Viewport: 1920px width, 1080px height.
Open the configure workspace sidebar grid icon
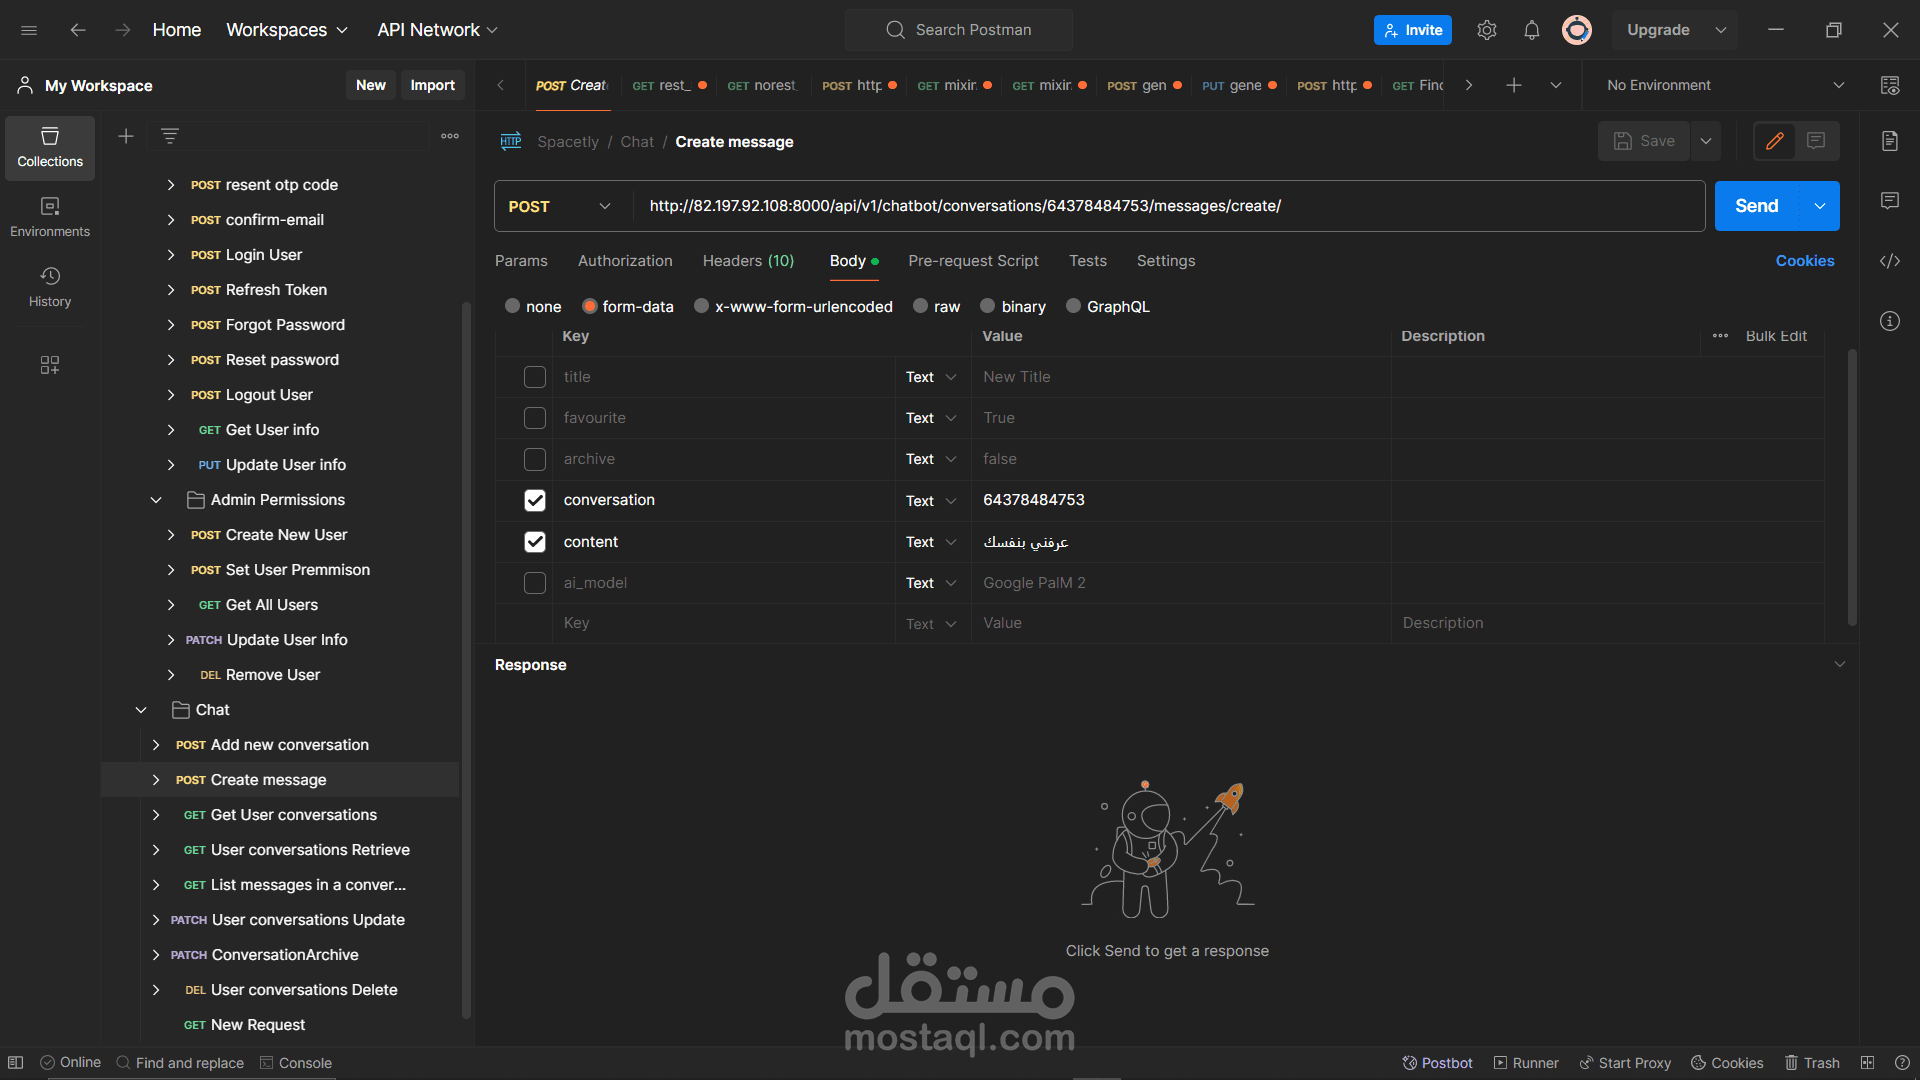pyautogui.click(x=50, y=365)
